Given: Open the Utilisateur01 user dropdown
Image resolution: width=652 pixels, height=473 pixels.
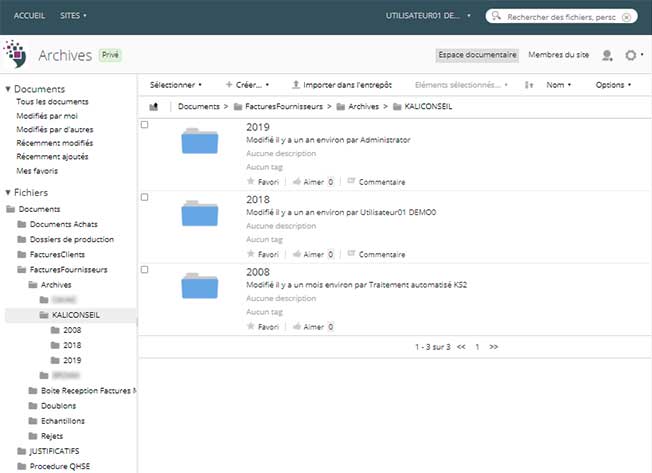Looking at the screenshot, I should click(427, 16).
